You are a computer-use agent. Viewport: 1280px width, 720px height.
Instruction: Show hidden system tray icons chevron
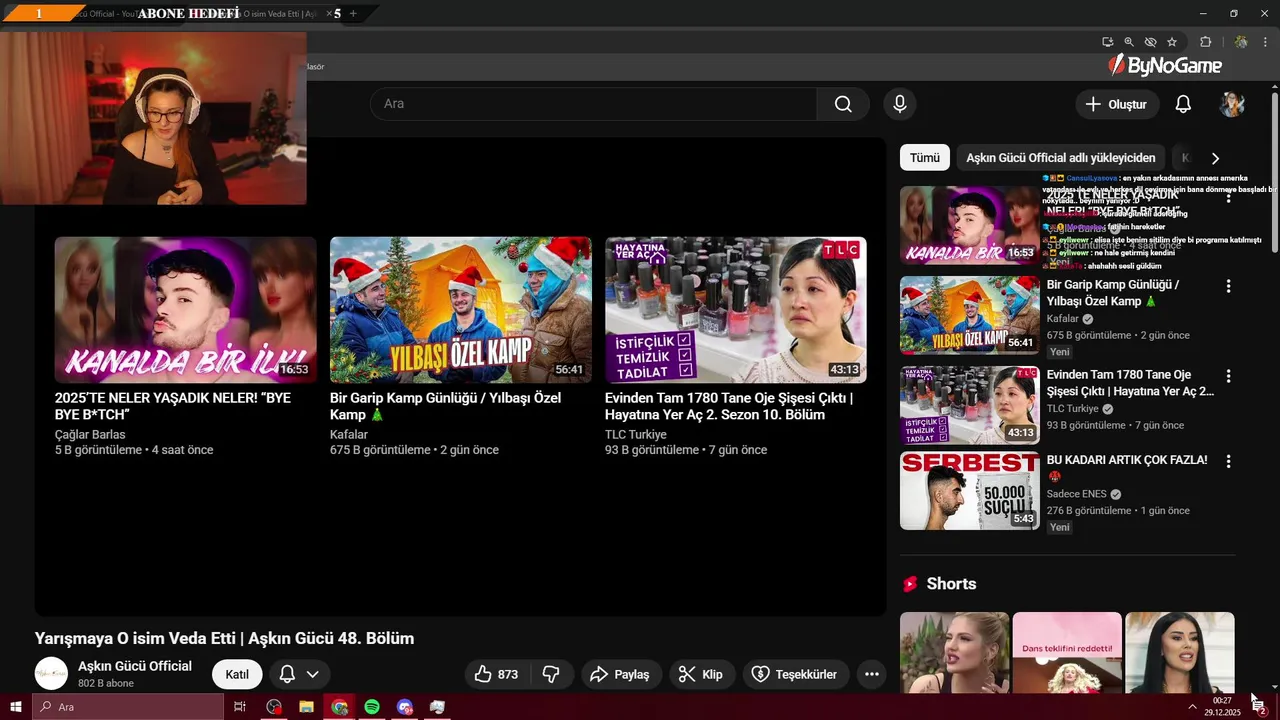(1192, 707)
